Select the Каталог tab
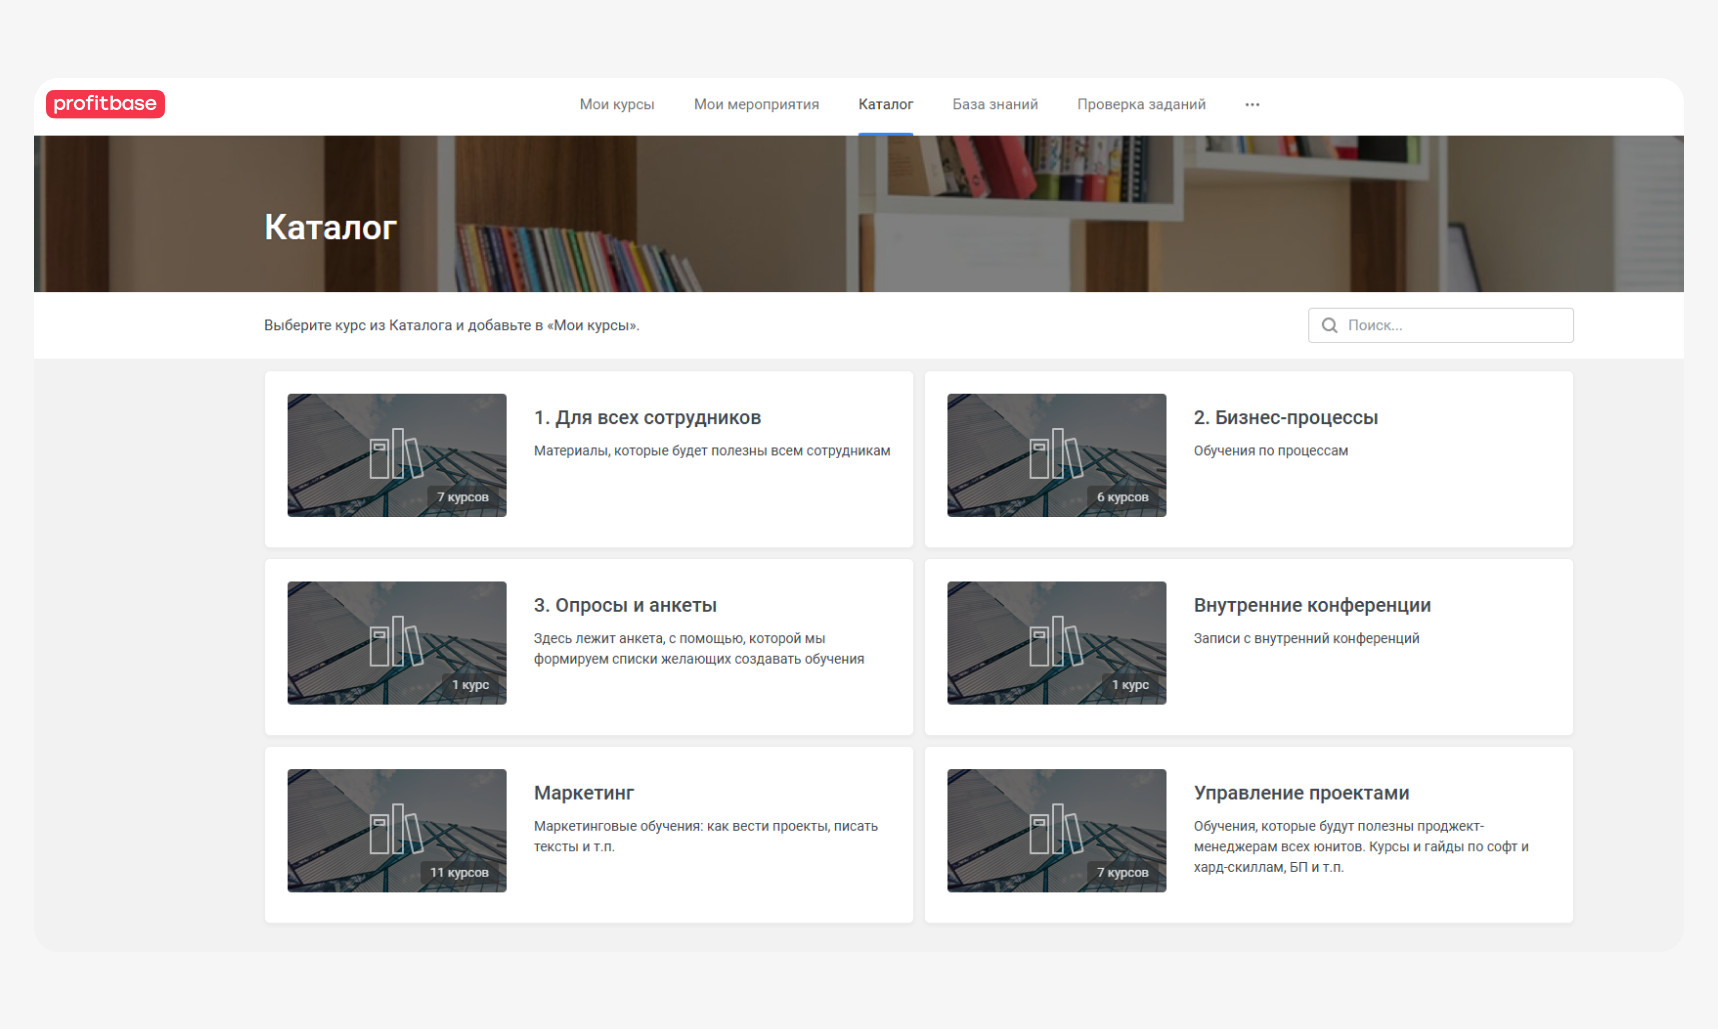The image size is (1718, 1029). [x=885, y=104]
